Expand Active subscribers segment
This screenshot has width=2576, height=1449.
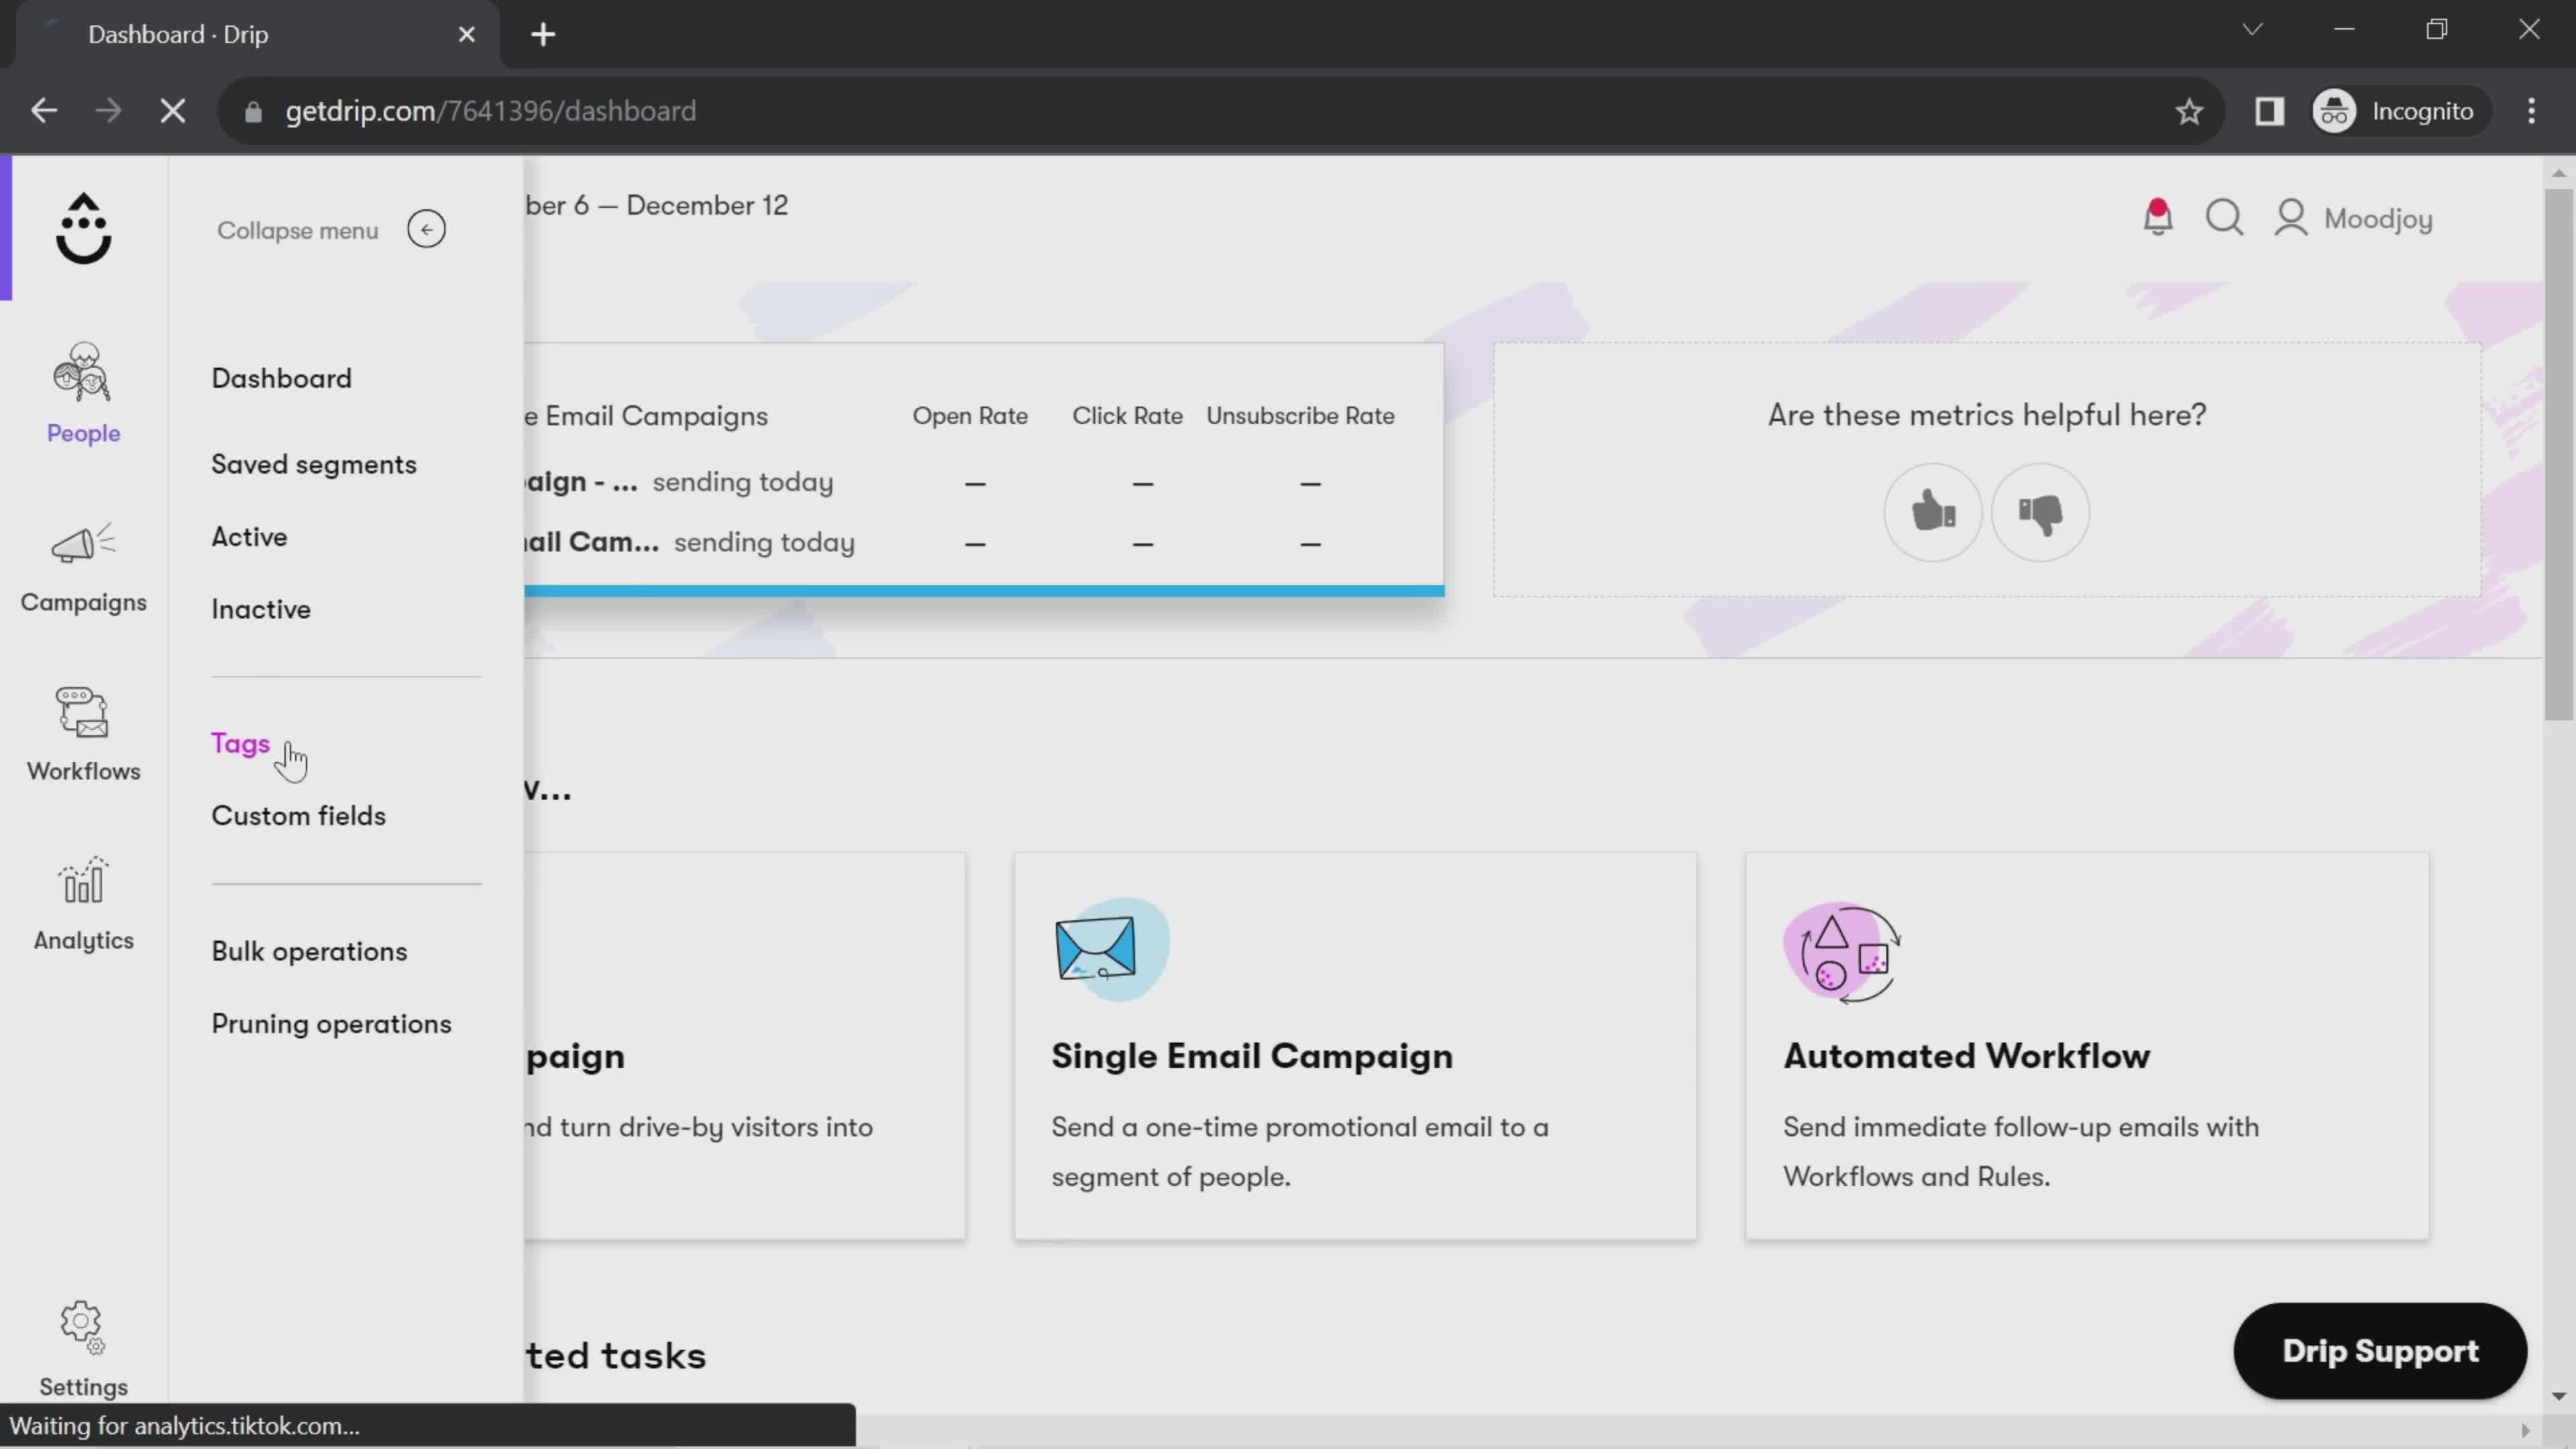tap(250, 536)
